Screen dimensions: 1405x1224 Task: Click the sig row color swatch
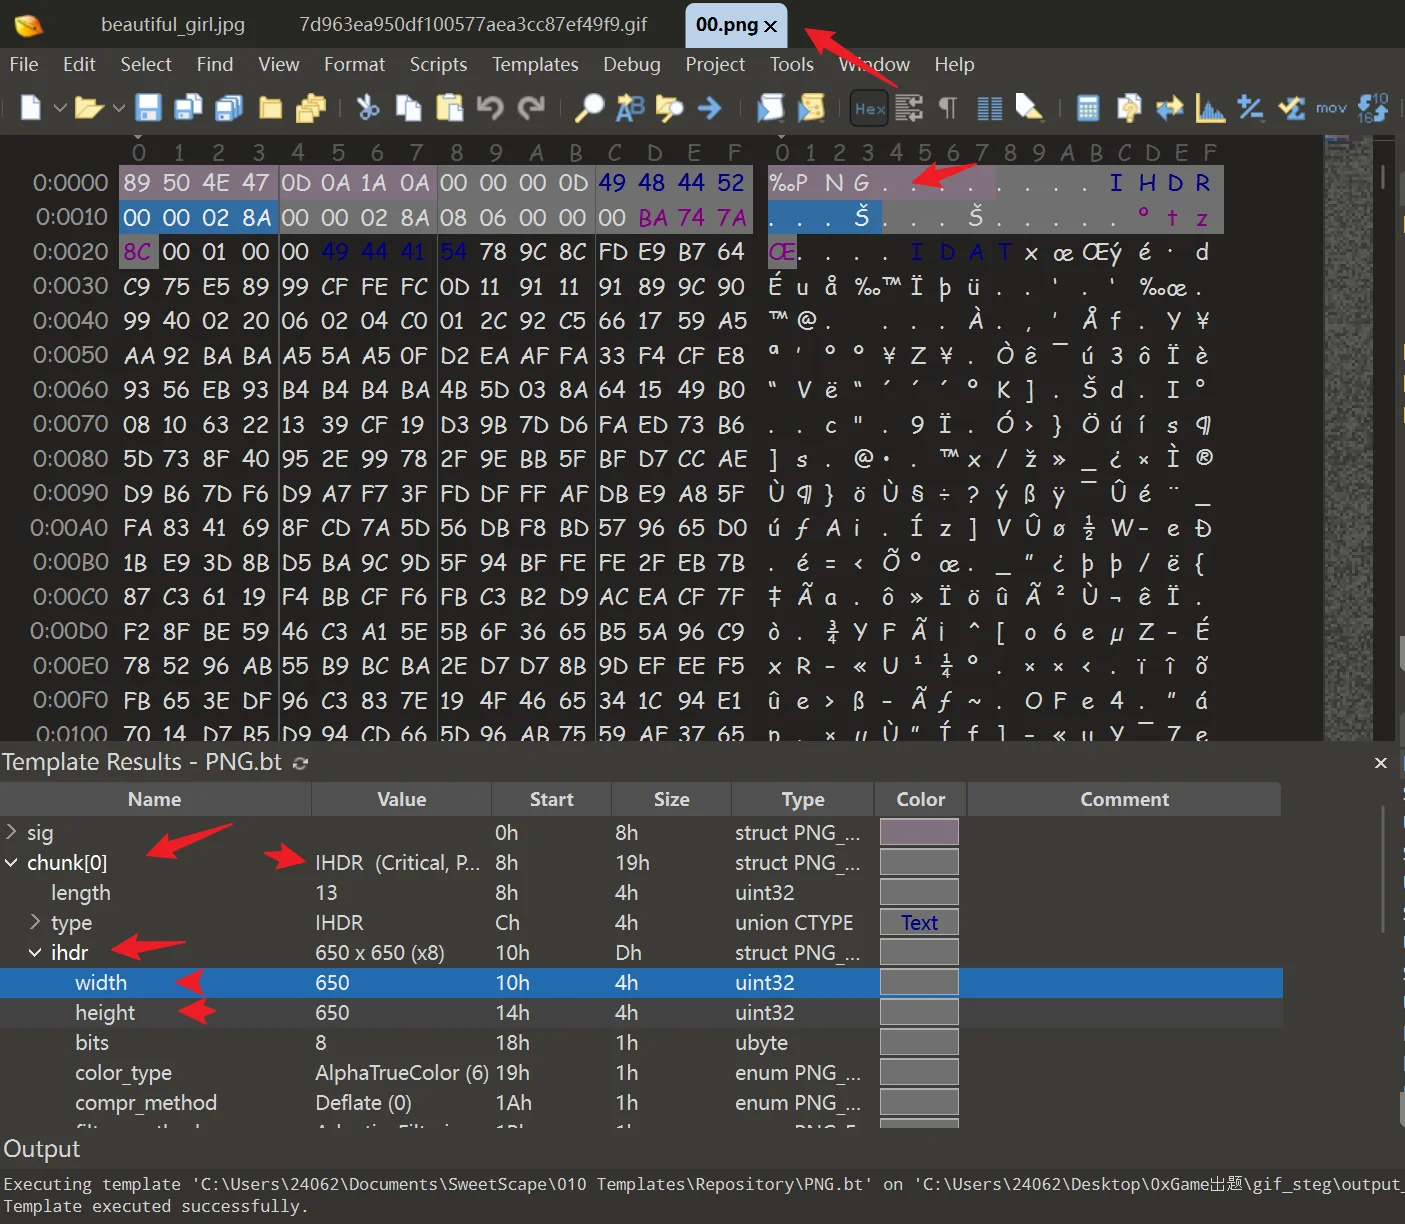tap(918, 832)
